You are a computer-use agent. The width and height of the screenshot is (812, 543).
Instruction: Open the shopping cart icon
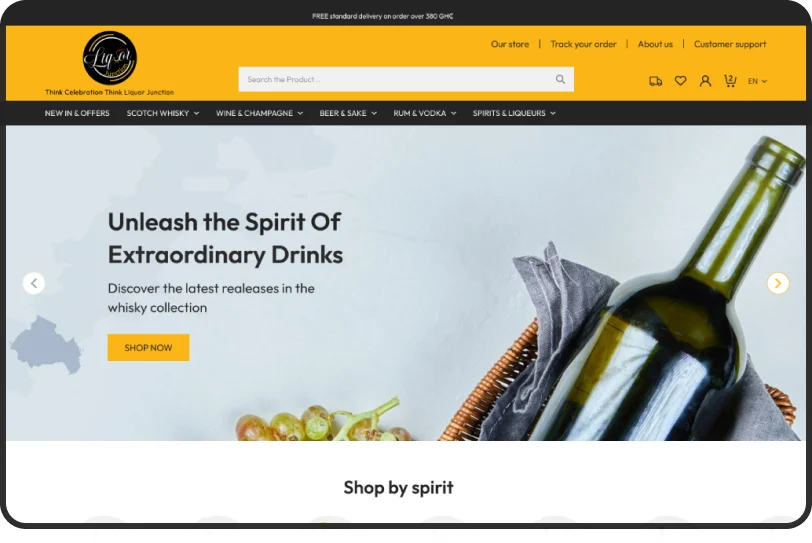[730, 81]
